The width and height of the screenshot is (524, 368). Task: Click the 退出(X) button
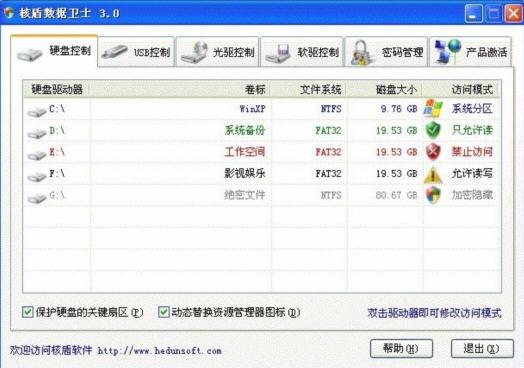(482, 349)
